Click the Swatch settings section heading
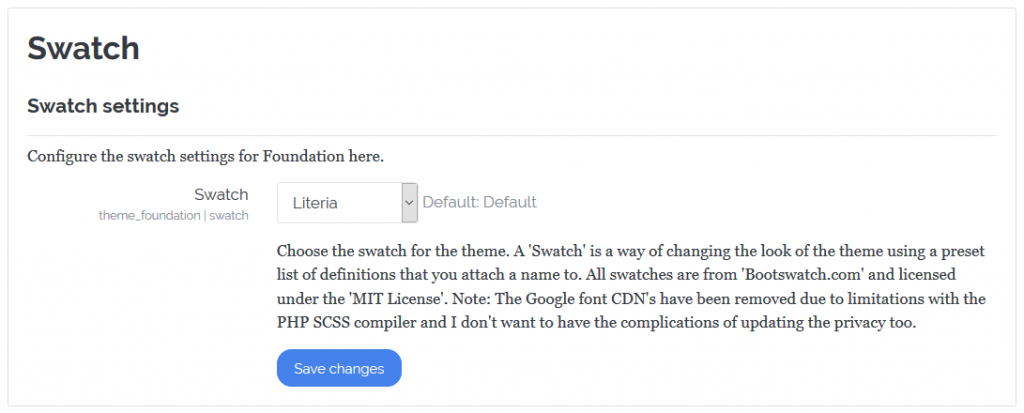Screen dimensions: 1024x413 [103, 106]
